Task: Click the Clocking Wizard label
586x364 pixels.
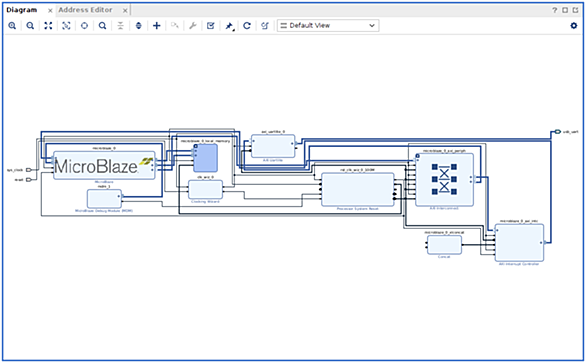Action: point(205,201)
